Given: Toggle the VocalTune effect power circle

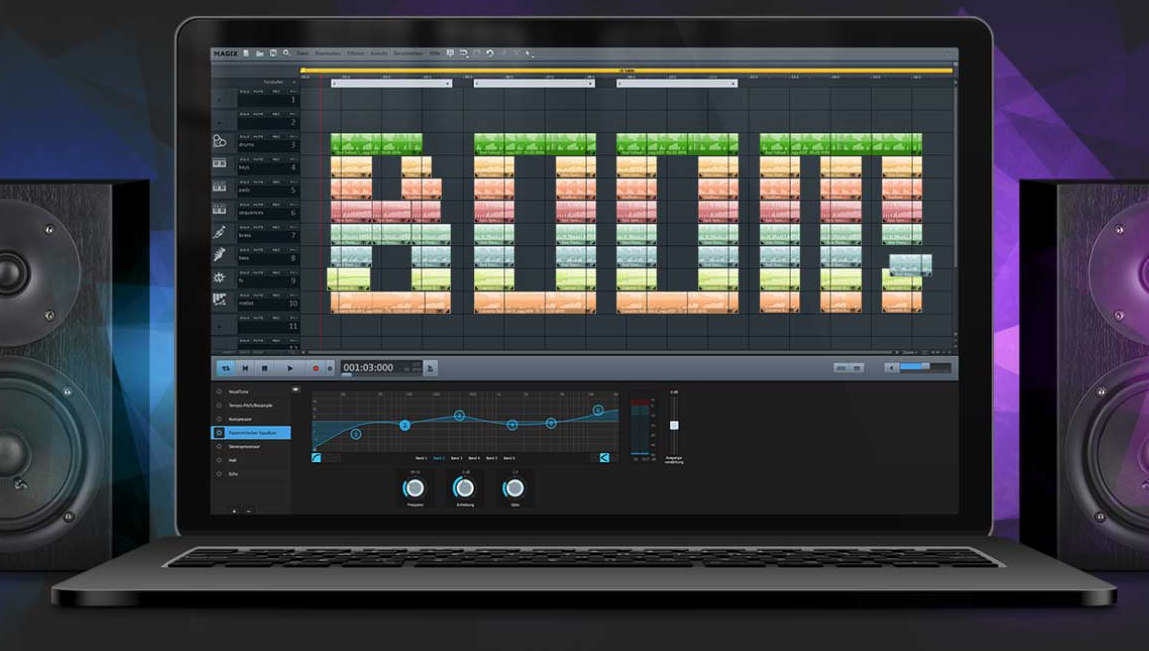Looking at the screenshot, I should click(219, 392).
